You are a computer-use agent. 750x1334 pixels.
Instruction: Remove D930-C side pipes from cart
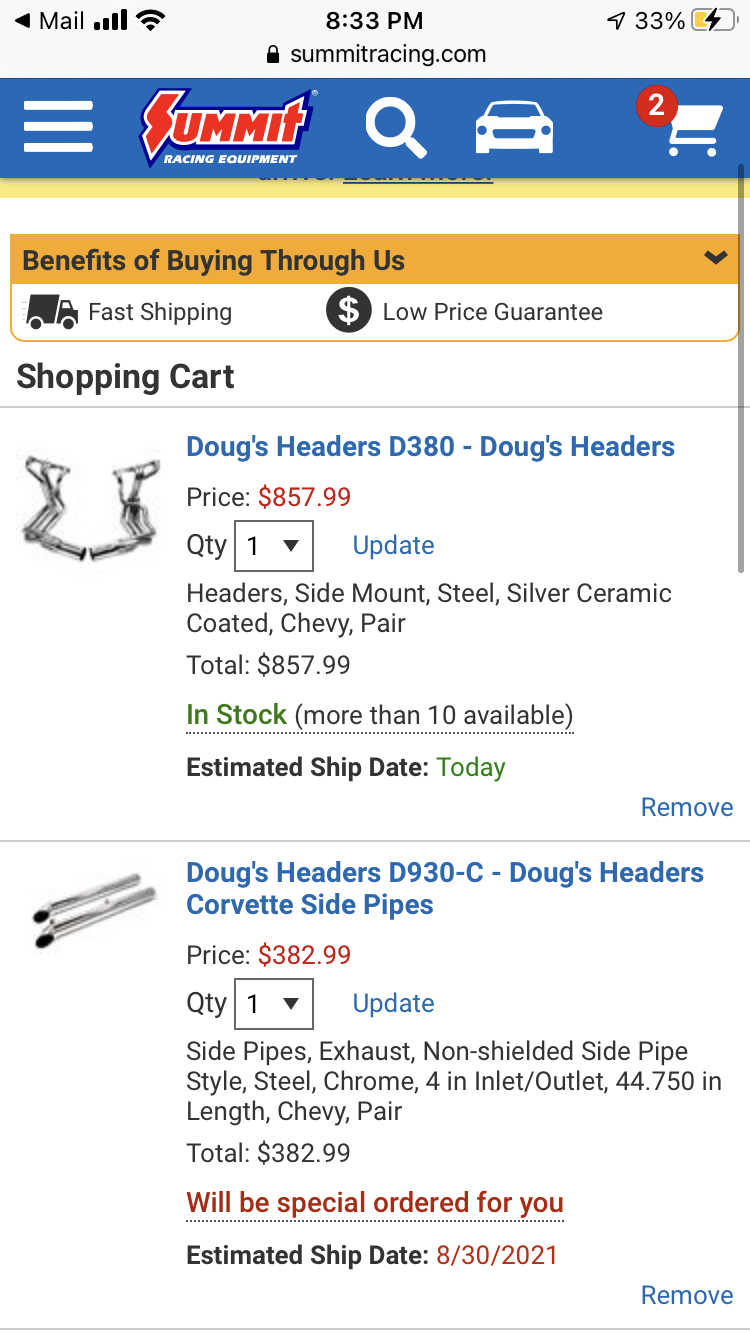686,1295
